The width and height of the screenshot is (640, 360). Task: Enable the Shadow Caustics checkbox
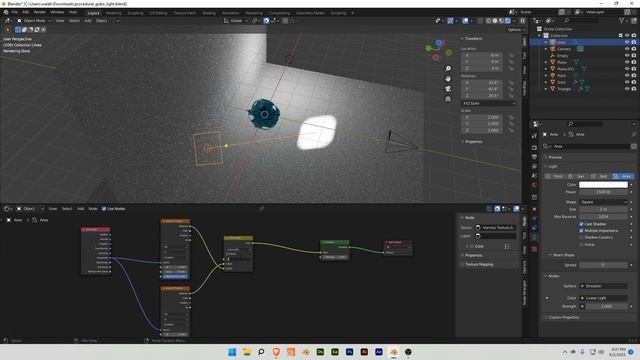pos(581,238)
